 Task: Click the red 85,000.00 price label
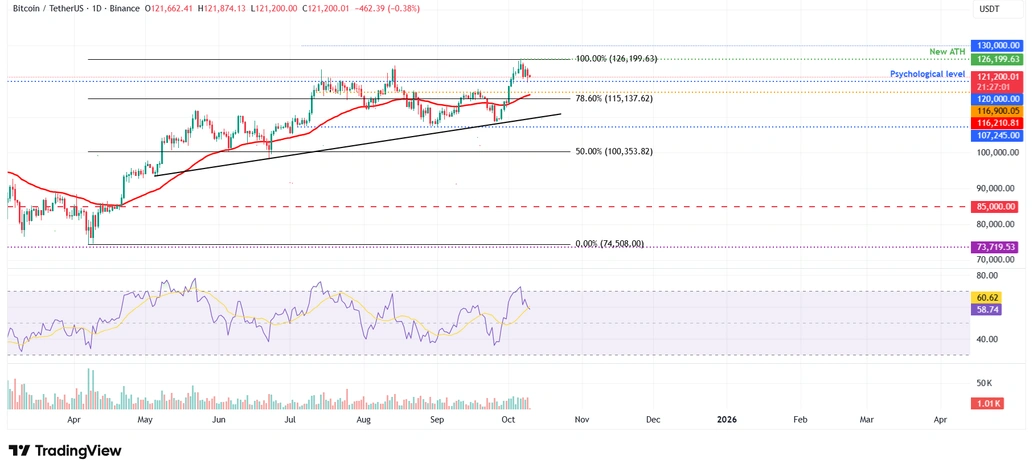point(999,207)
